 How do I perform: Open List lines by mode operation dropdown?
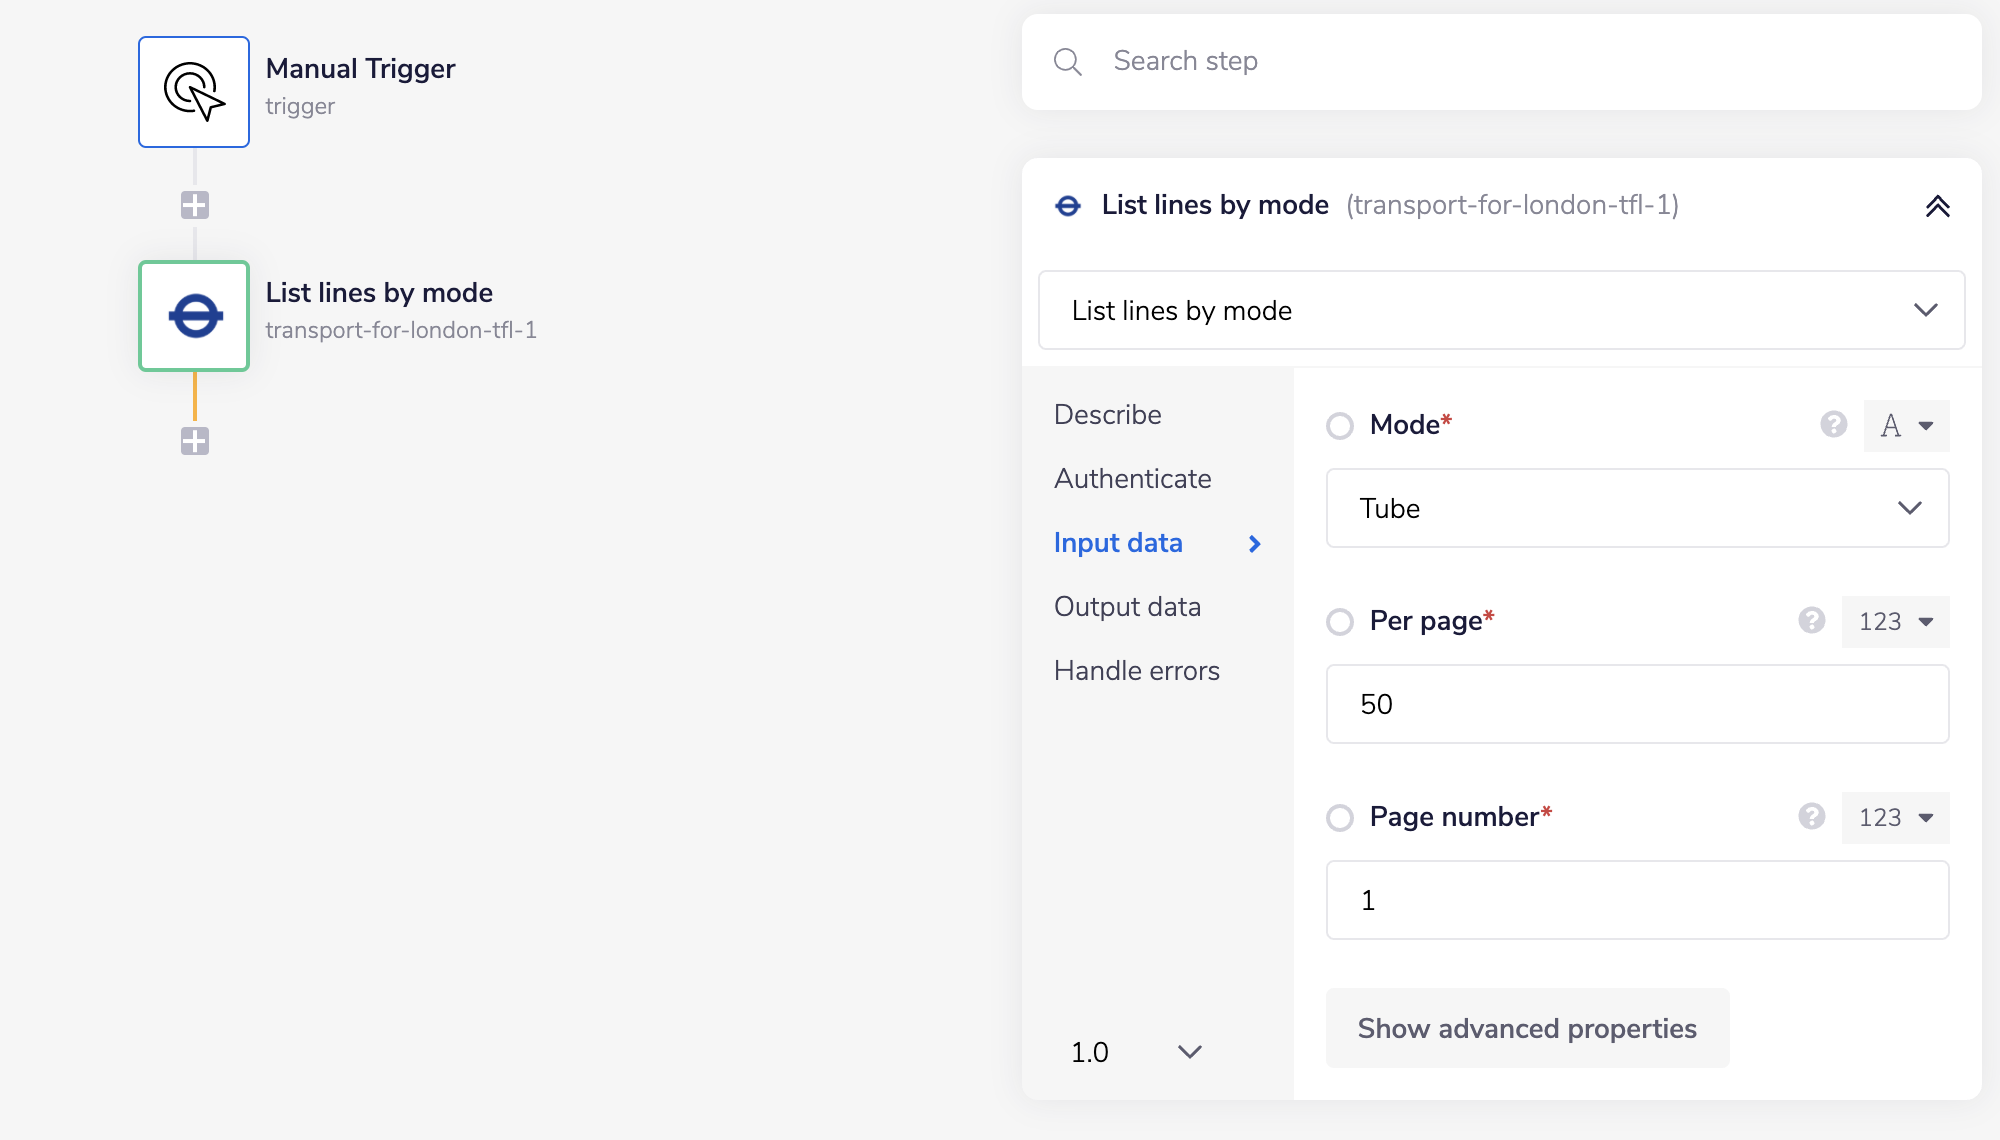coord(1501,310)
